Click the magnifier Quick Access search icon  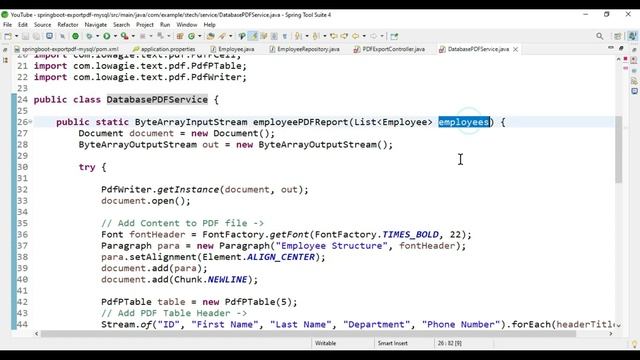600,36
